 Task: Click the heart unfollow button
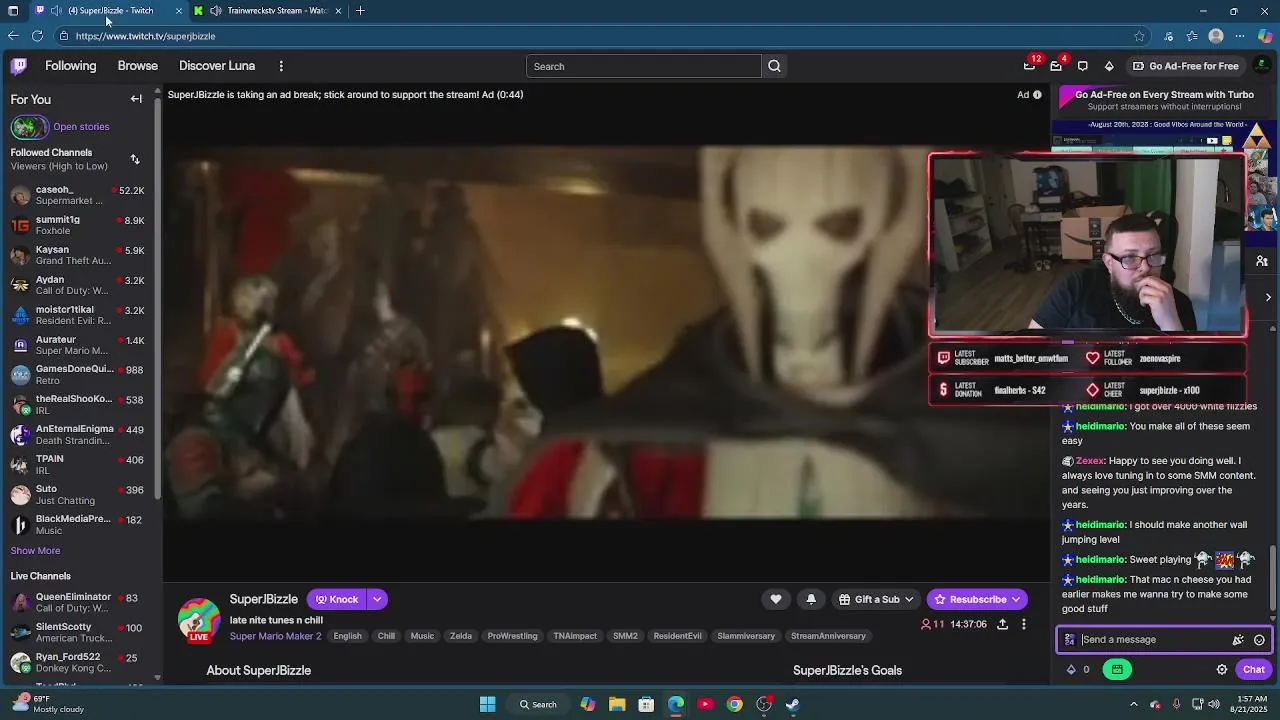(x=776, y=599)
